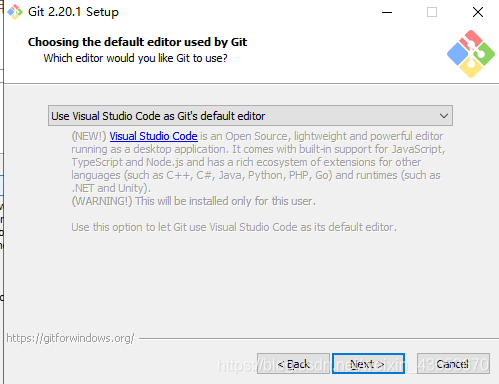
Task: Cancel the Git setup
Action: [x=453, y=364]
